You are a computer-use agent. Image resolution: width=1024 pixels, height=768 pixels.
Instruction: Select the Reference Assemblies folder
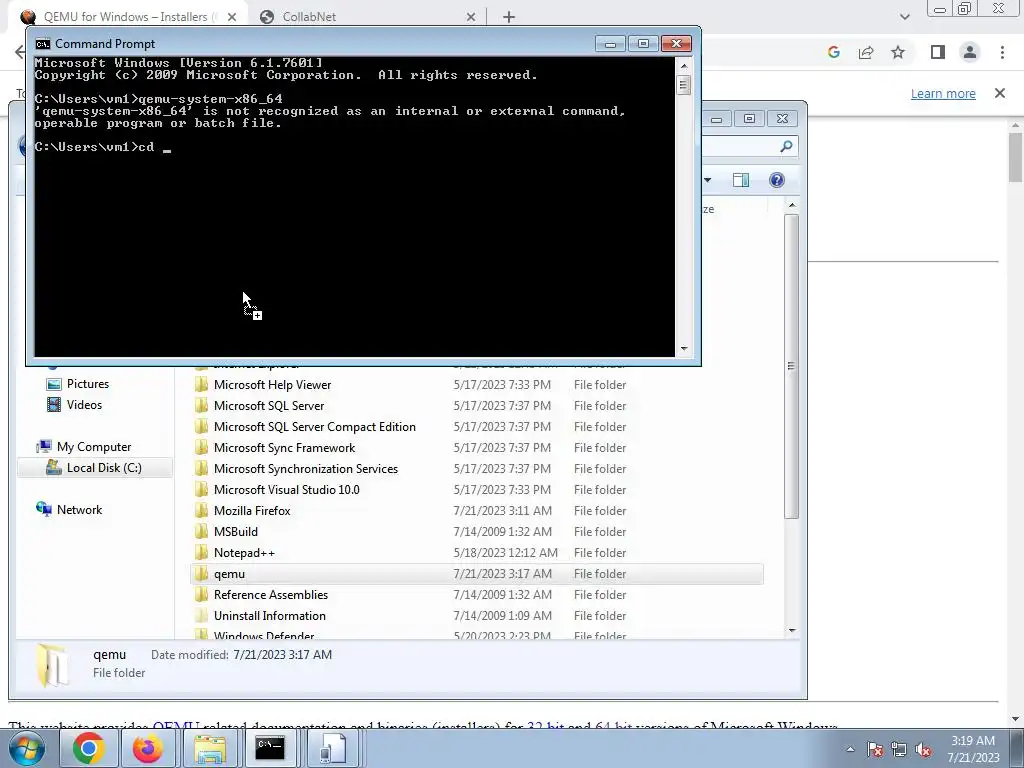(x=270, y=594)
